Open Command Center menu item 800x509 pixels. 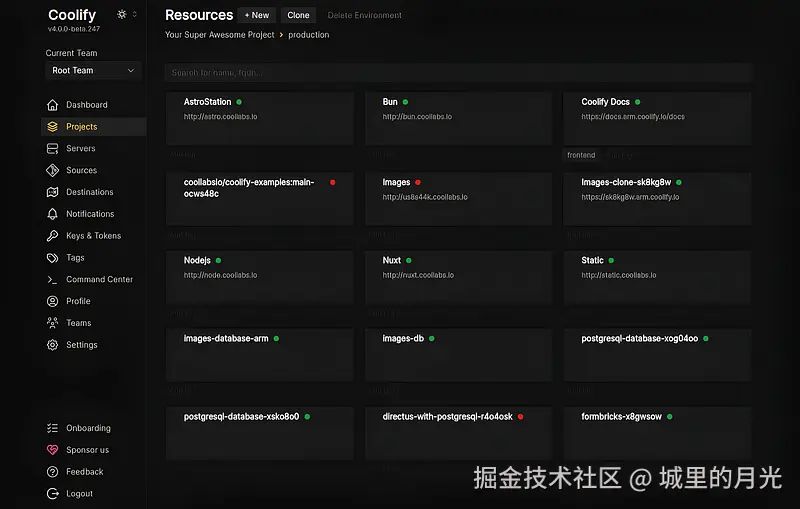click(x=94, y=279)
